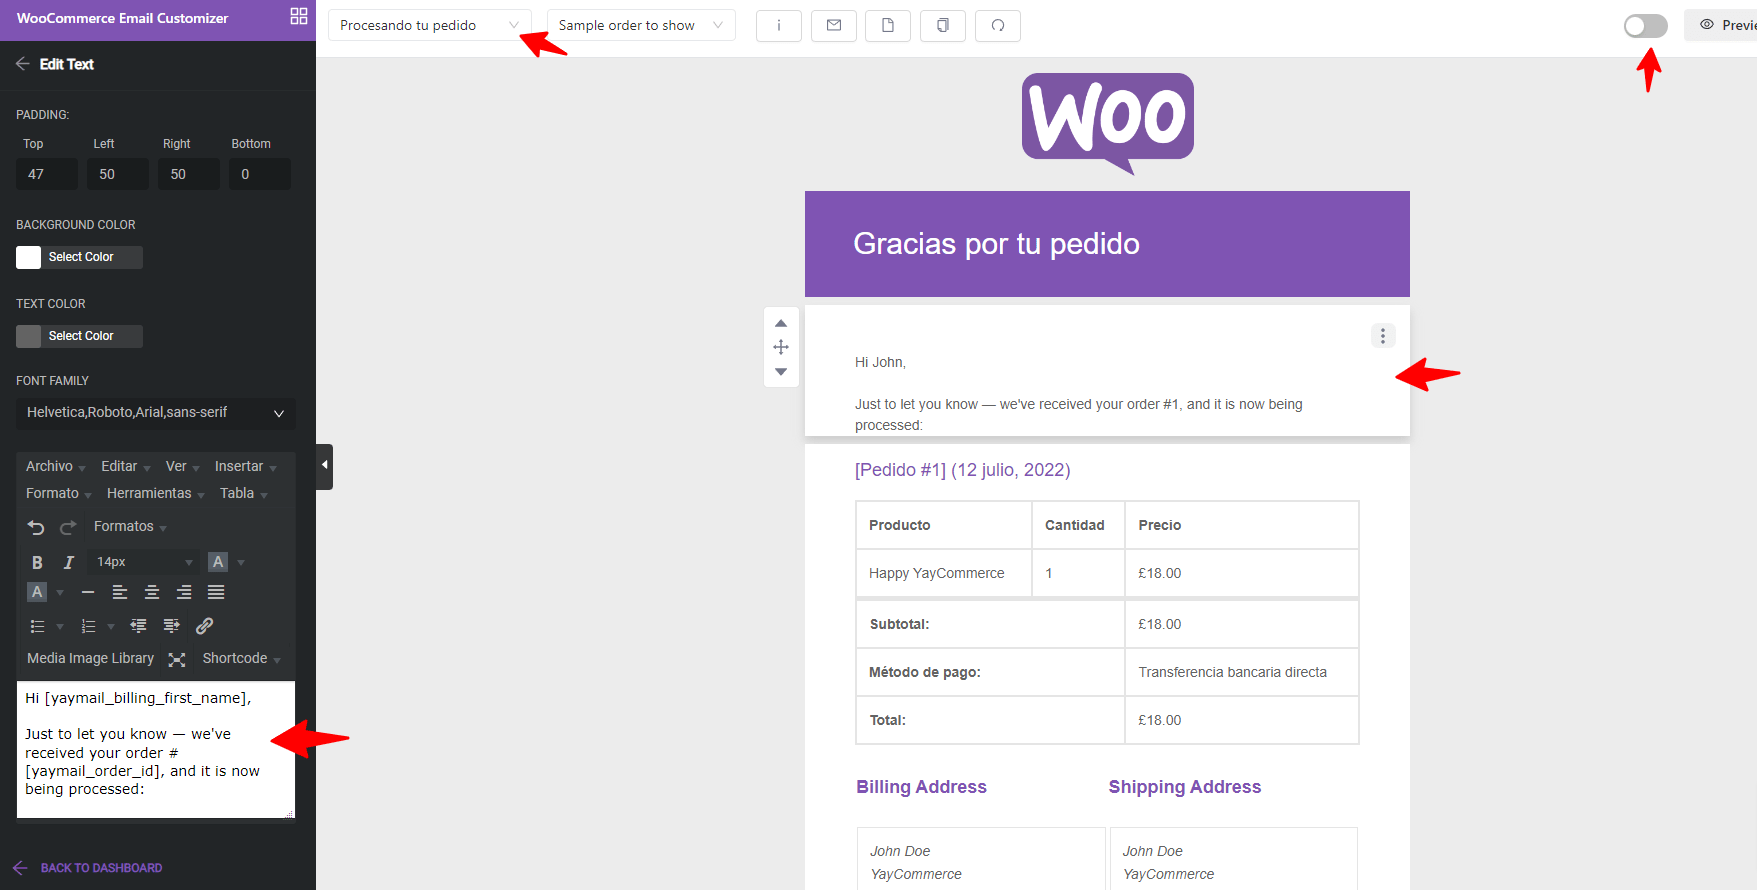Click the drag-move cross handle icon
The width and height of the screenshot is (1757, 890).
click(781, 347)
